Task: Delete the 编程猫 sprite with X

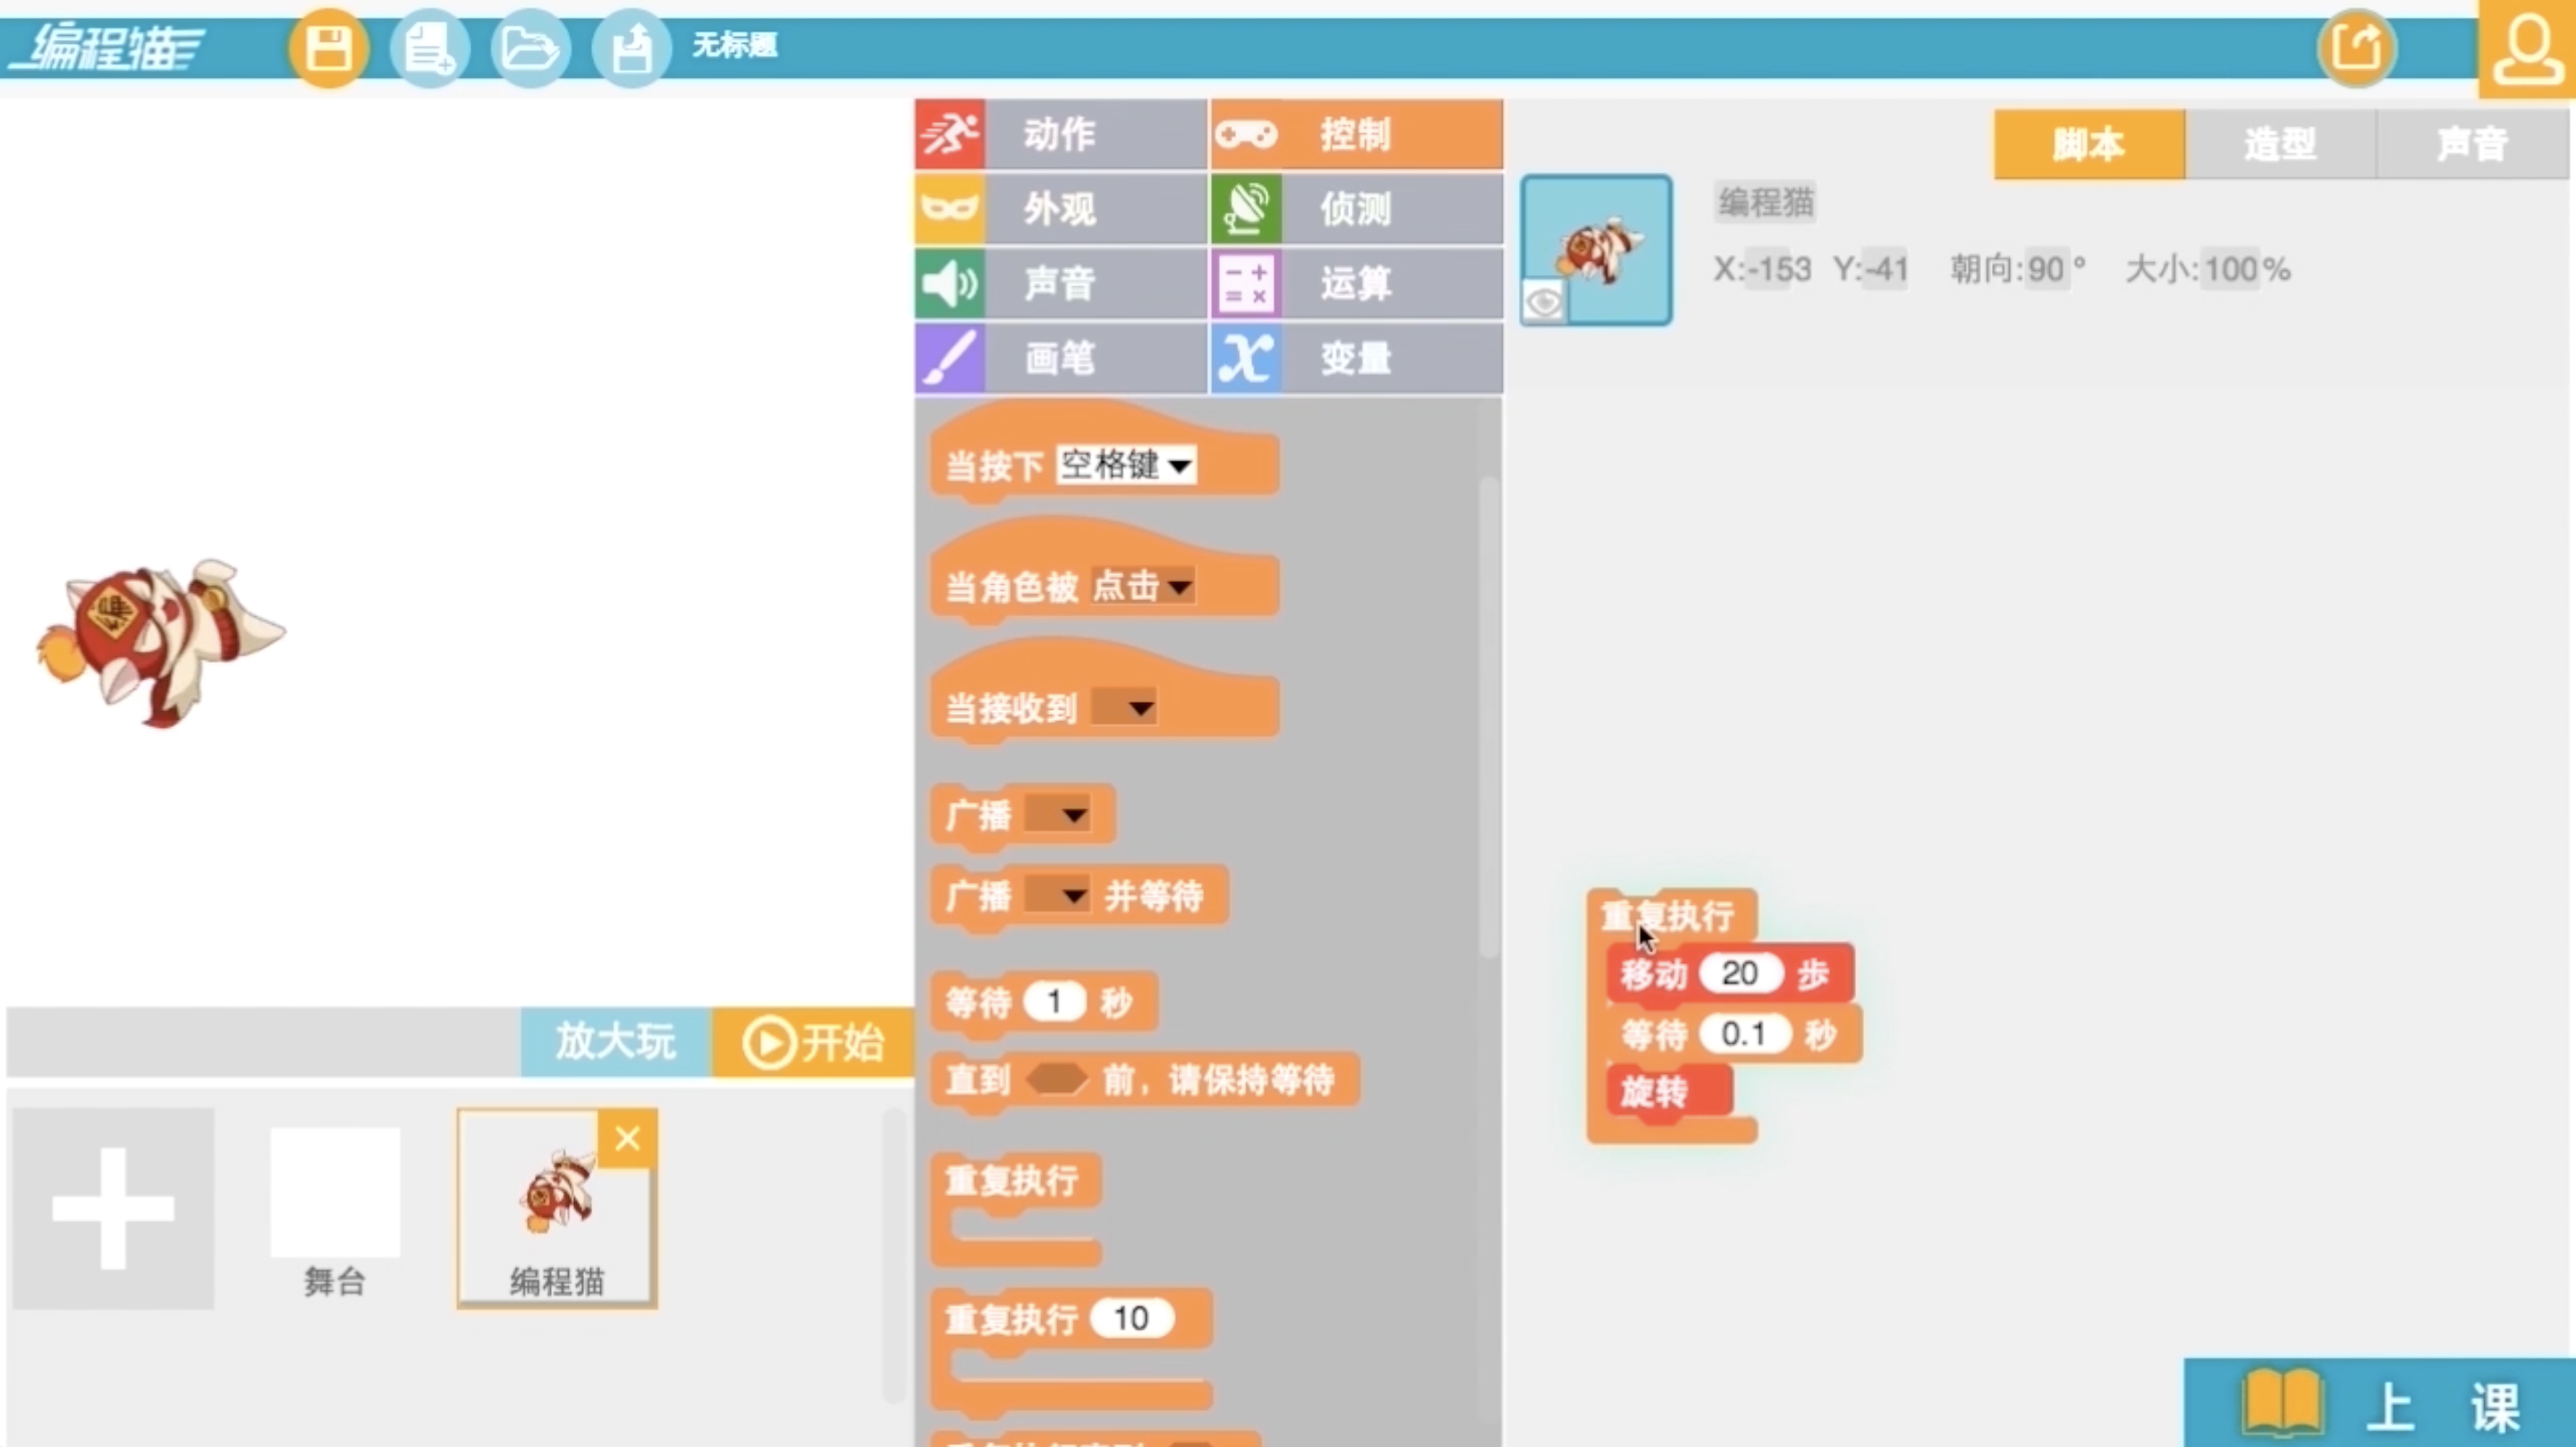Action: [x=628, y=1138]
